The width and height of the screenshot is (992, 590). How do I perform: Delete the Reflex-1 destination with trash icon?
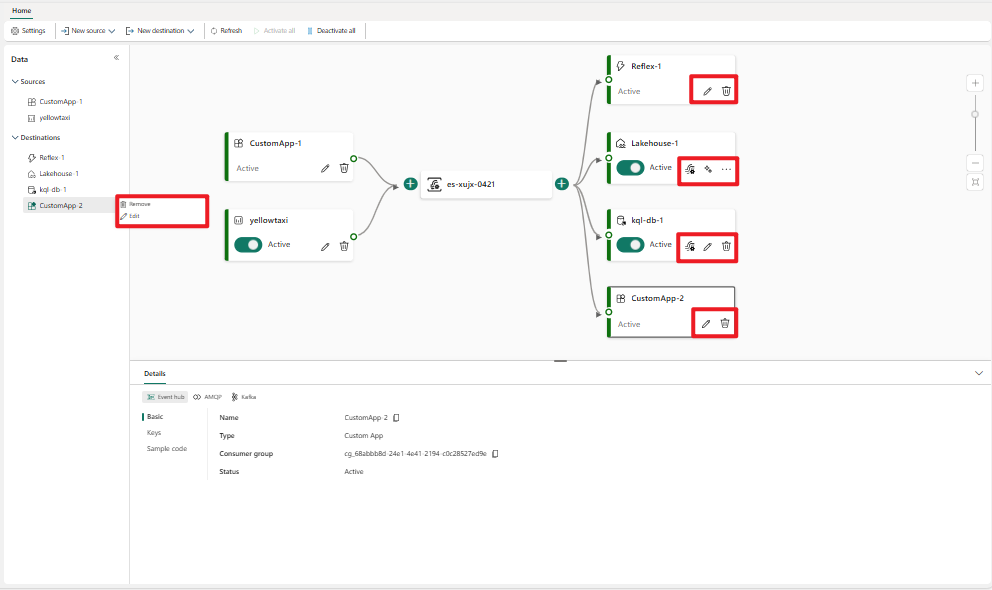click(726, 91)
